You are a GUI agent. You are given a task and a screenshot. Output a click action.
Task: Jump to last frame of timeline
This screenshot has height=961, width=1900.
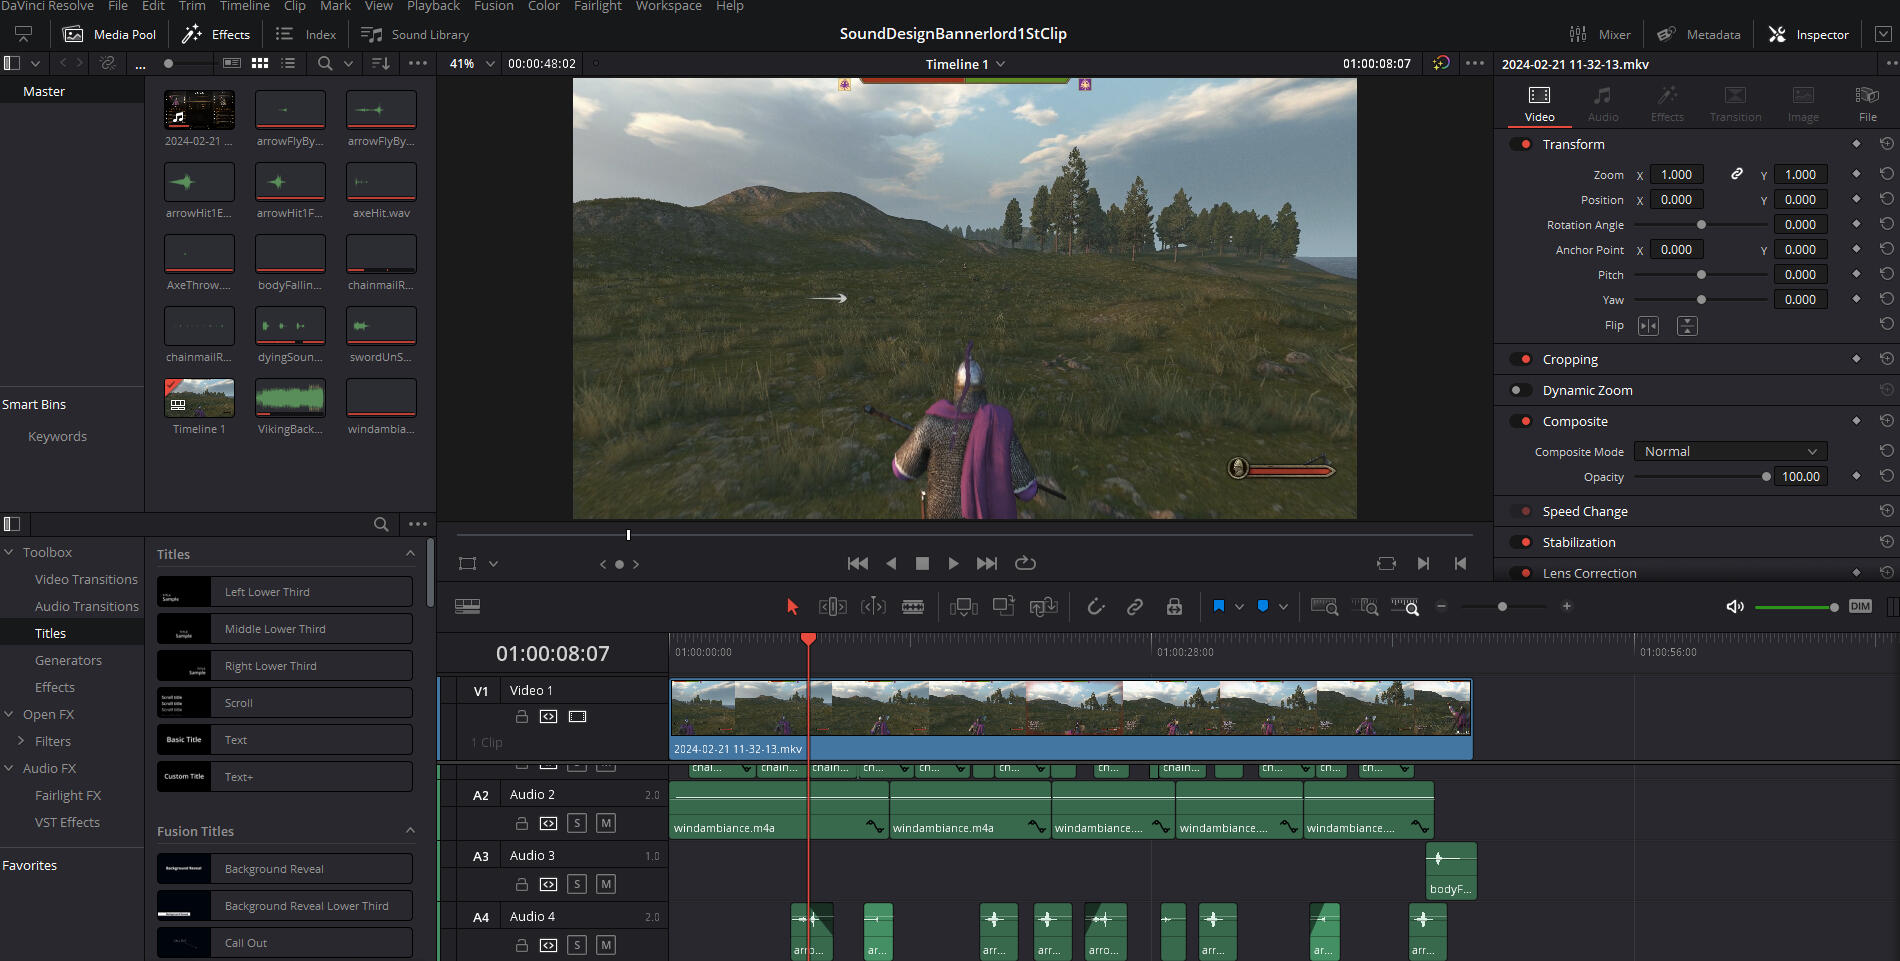point(986,563)
